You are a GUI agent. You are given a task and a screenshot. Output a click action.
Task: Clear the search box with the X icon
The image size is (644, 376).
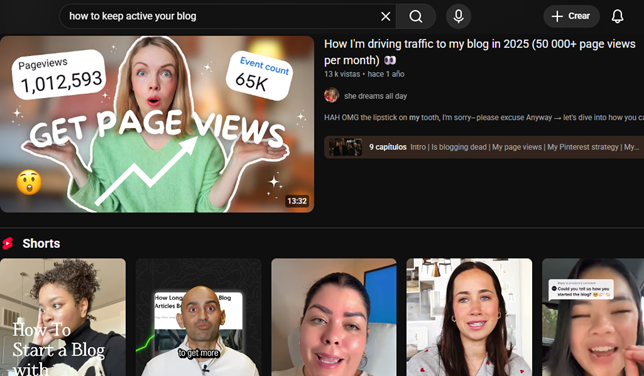pos(385,16)
